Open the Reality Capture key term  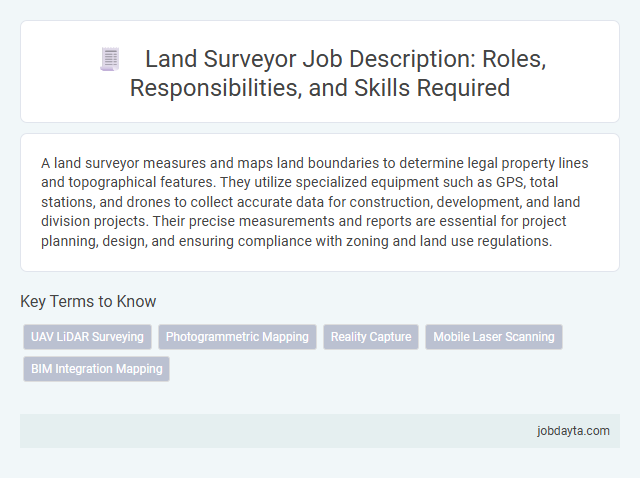[x=371, y=337]
